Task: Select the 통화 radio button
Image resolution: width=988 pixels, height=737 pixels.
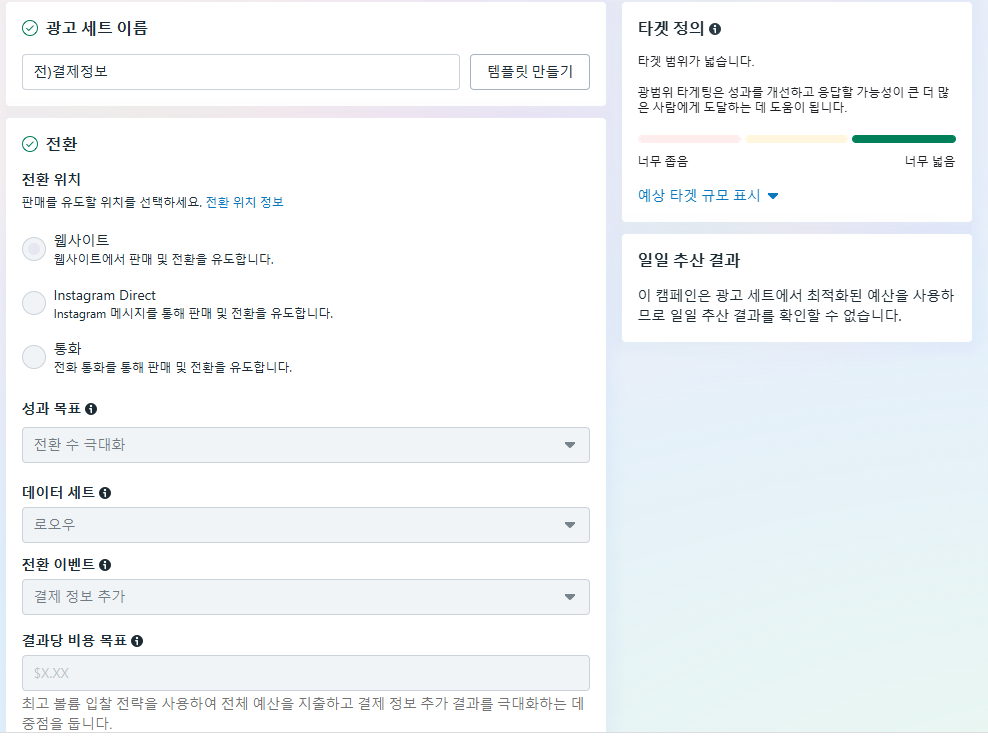Action: [x=34, y=357]
